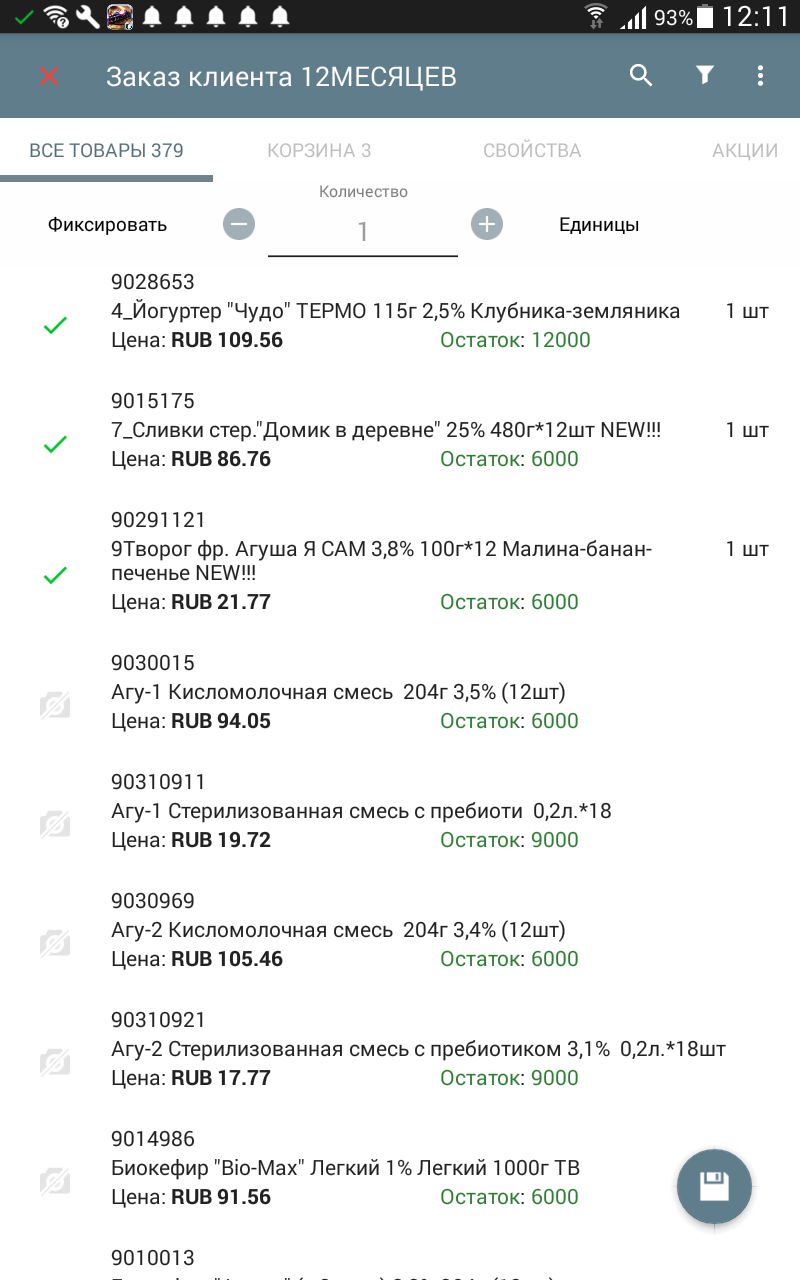Decrease quantity with the minus button
The width and height of the screenshot is (800, 1280).
click(x=239, y=224)
